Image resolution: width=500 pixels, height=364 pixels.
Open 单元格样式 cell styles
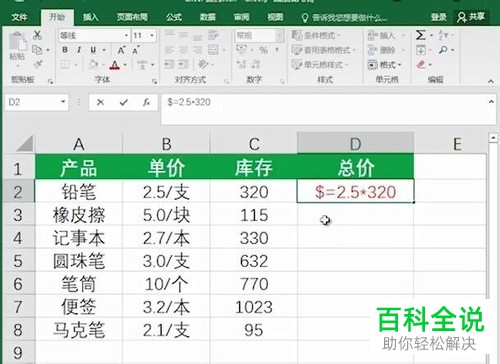320,64
